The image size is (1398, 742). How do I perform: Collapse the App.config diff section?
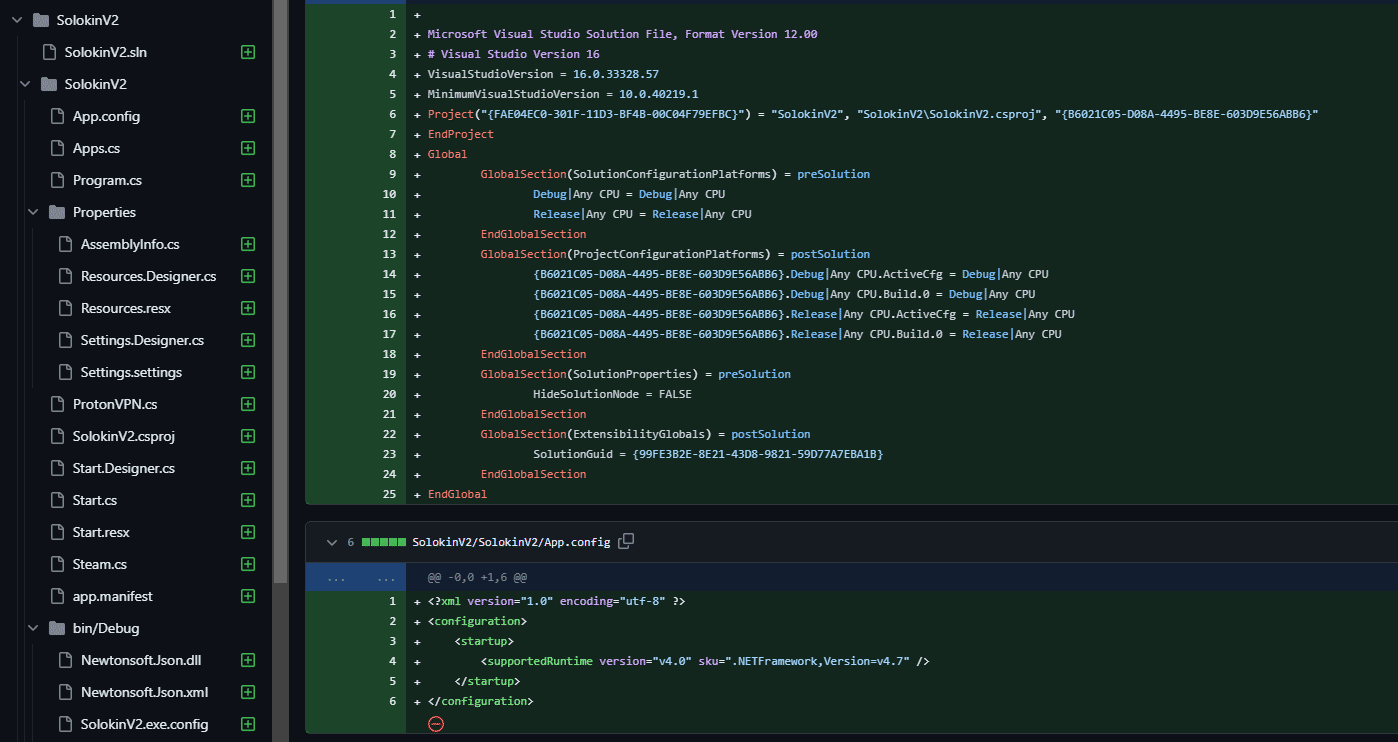(x=331, y=542)
